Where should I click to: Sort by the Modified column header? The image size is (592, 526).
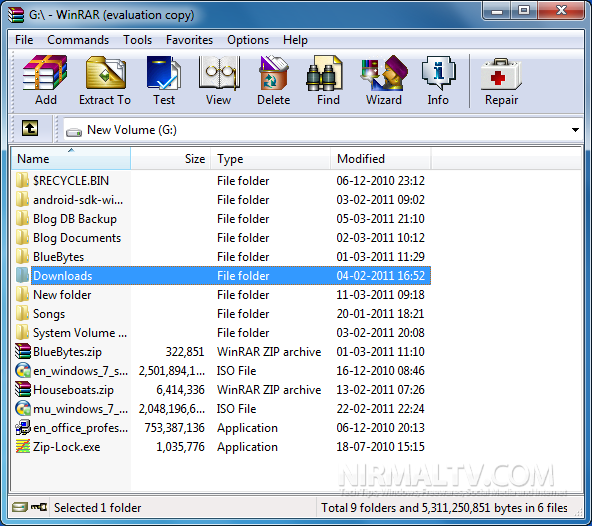click(x=381, y=158)
